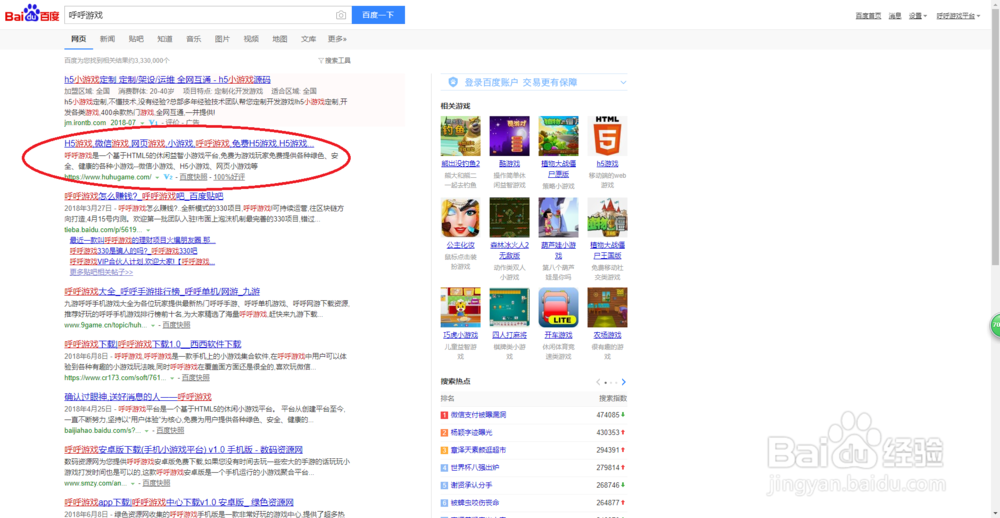The height and width of the screenshot is (518, 1000).
Task: Switch to the 贴吧 tab
Action: click(136, 39)
